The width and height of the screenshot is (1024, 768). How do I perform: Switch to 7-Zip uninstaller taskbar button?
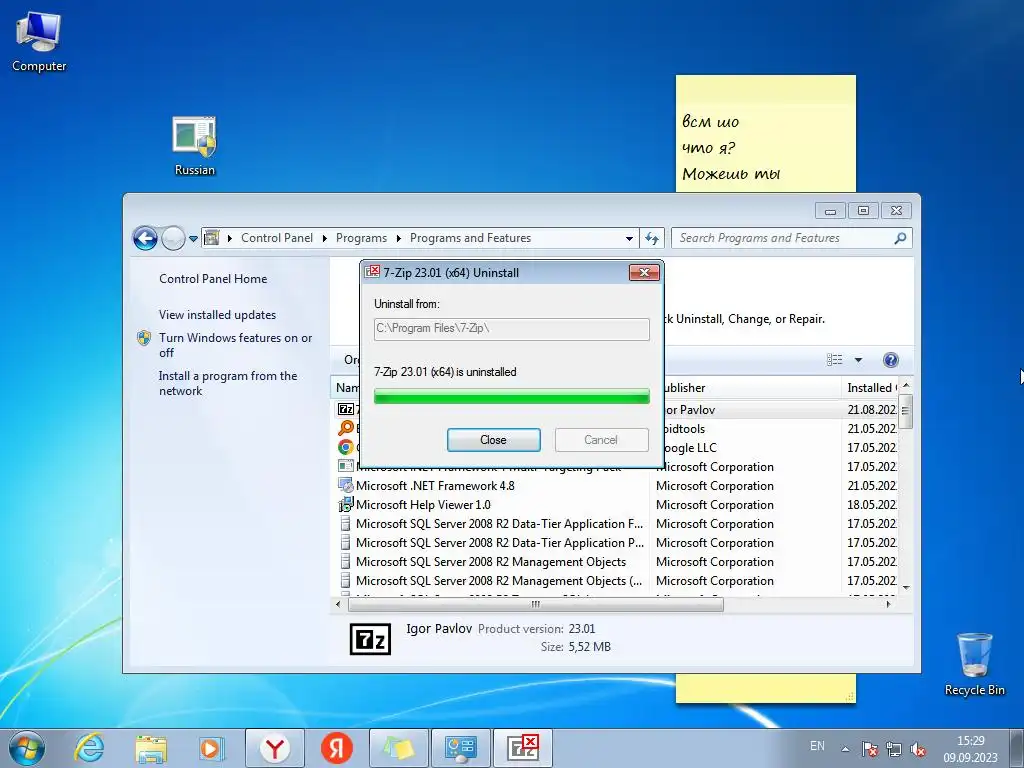522,748
